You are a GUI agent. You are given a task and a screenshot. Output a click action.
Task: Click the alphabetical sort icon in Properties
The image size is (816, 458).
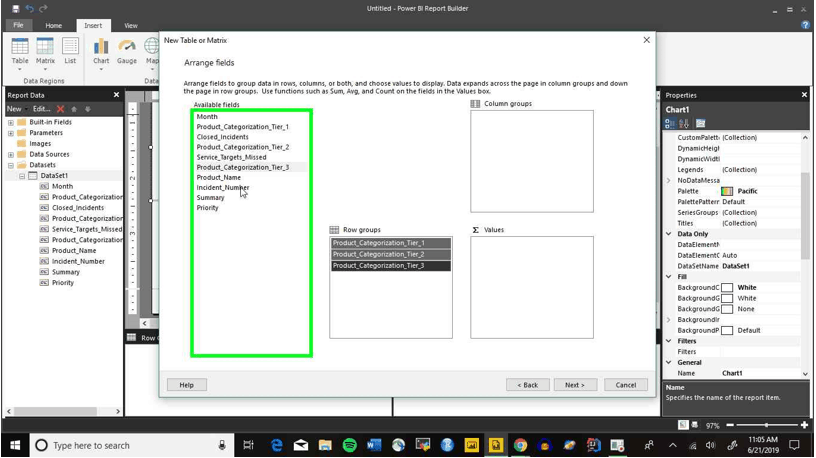(684, 123)
